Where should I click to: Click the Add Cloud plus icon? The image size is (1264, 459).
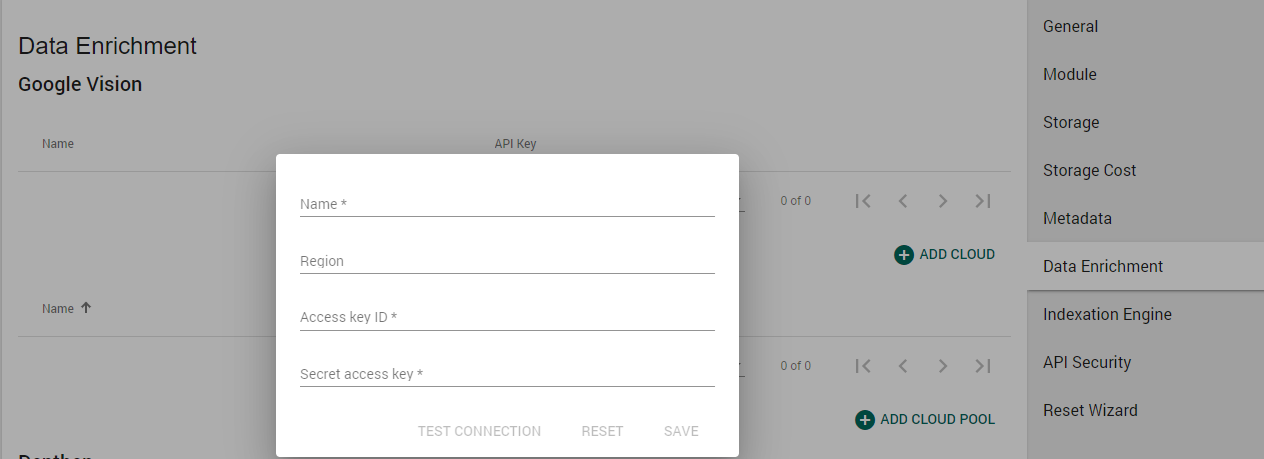click(904, 255)
